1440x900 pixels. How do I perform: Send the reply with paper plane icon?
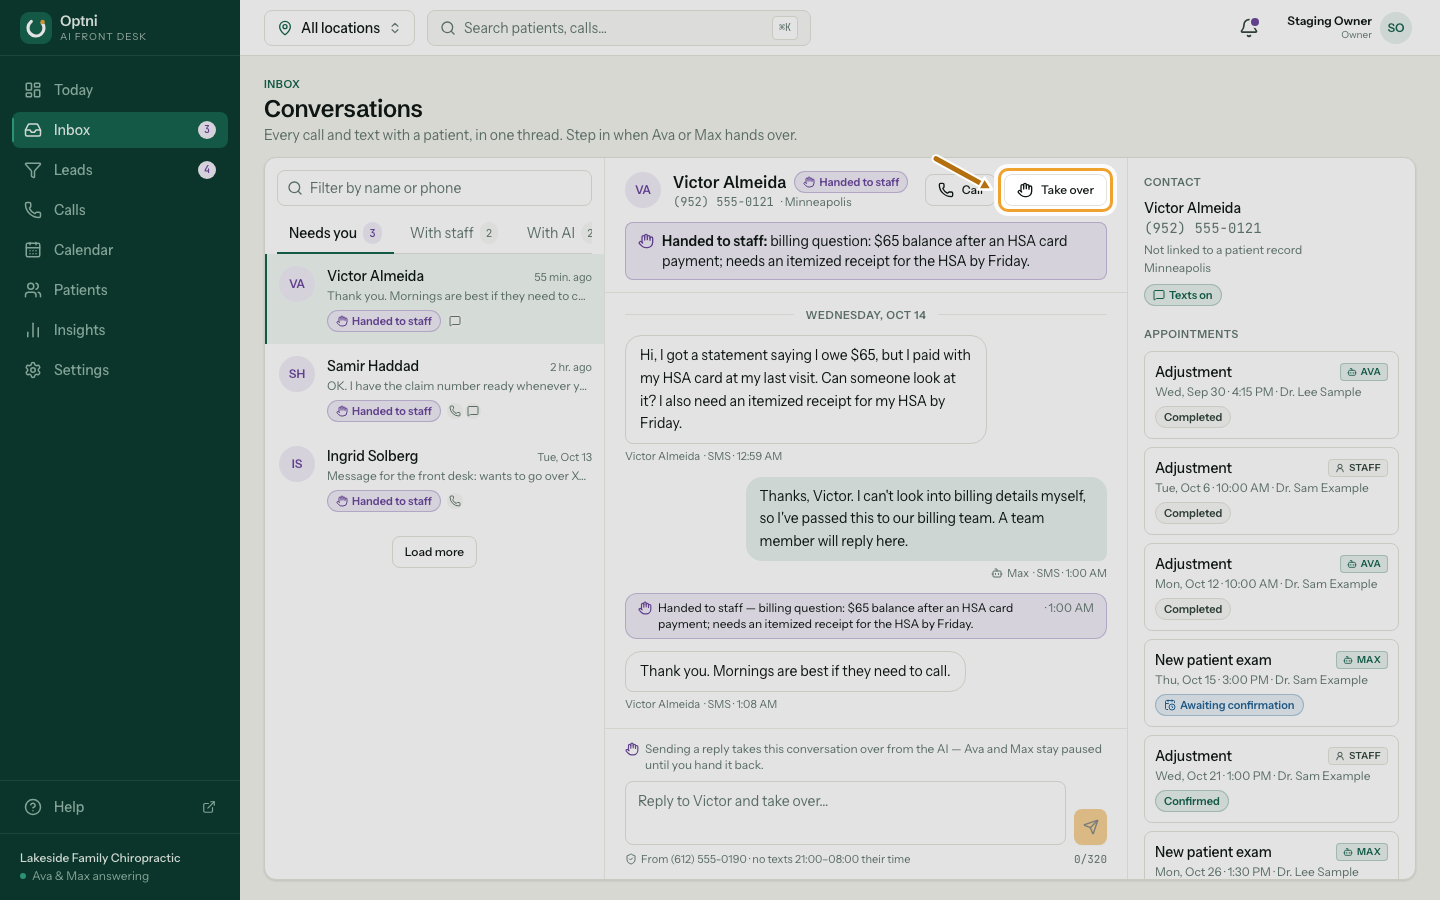1090,827
